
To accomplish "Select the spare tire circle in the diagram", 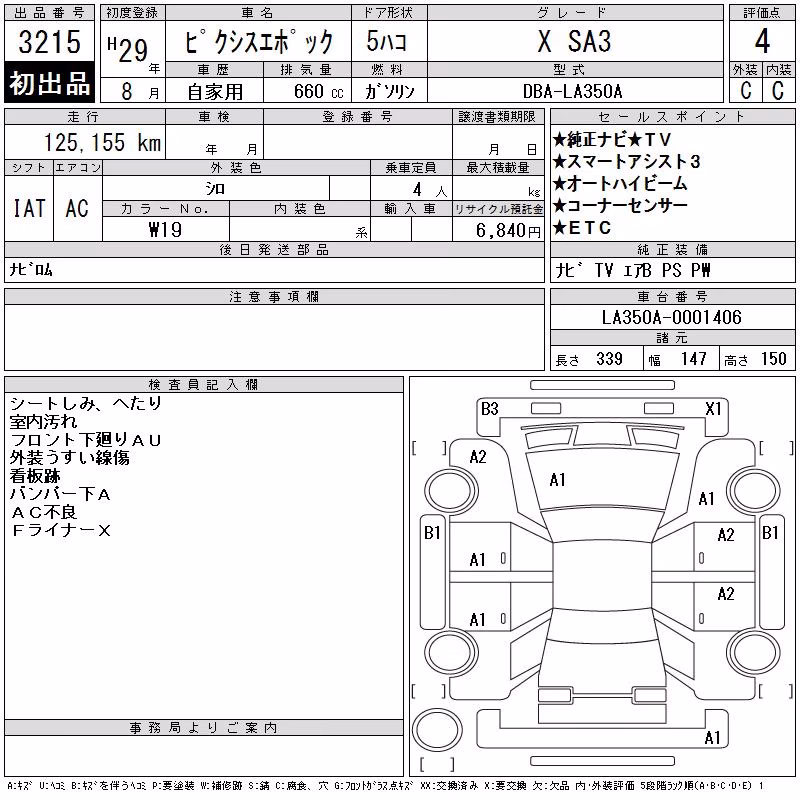I will coord(437,730).
